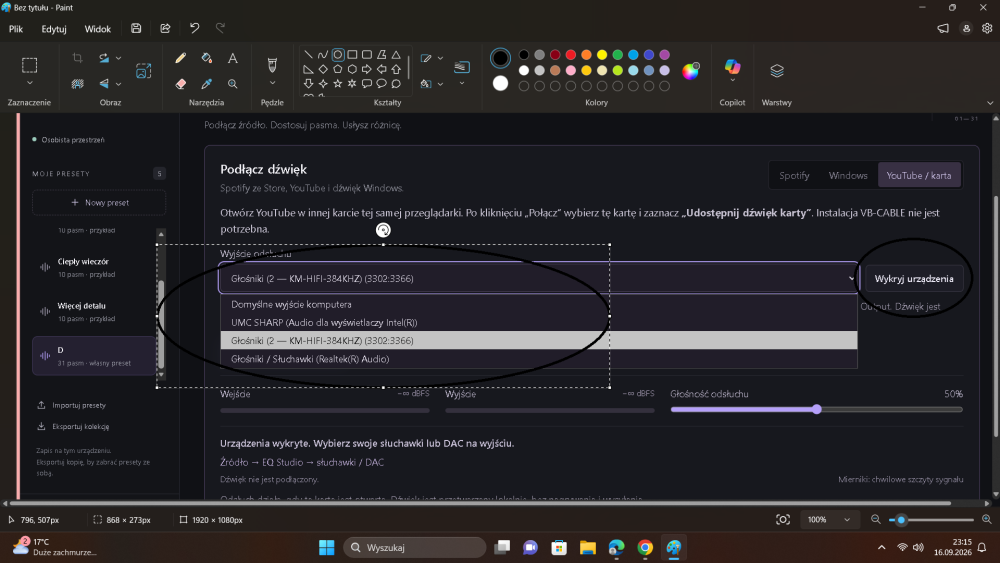Click the shapes gallery scrollbar
This screenshot has width=1000, height=563.
[x=408, y=68]
